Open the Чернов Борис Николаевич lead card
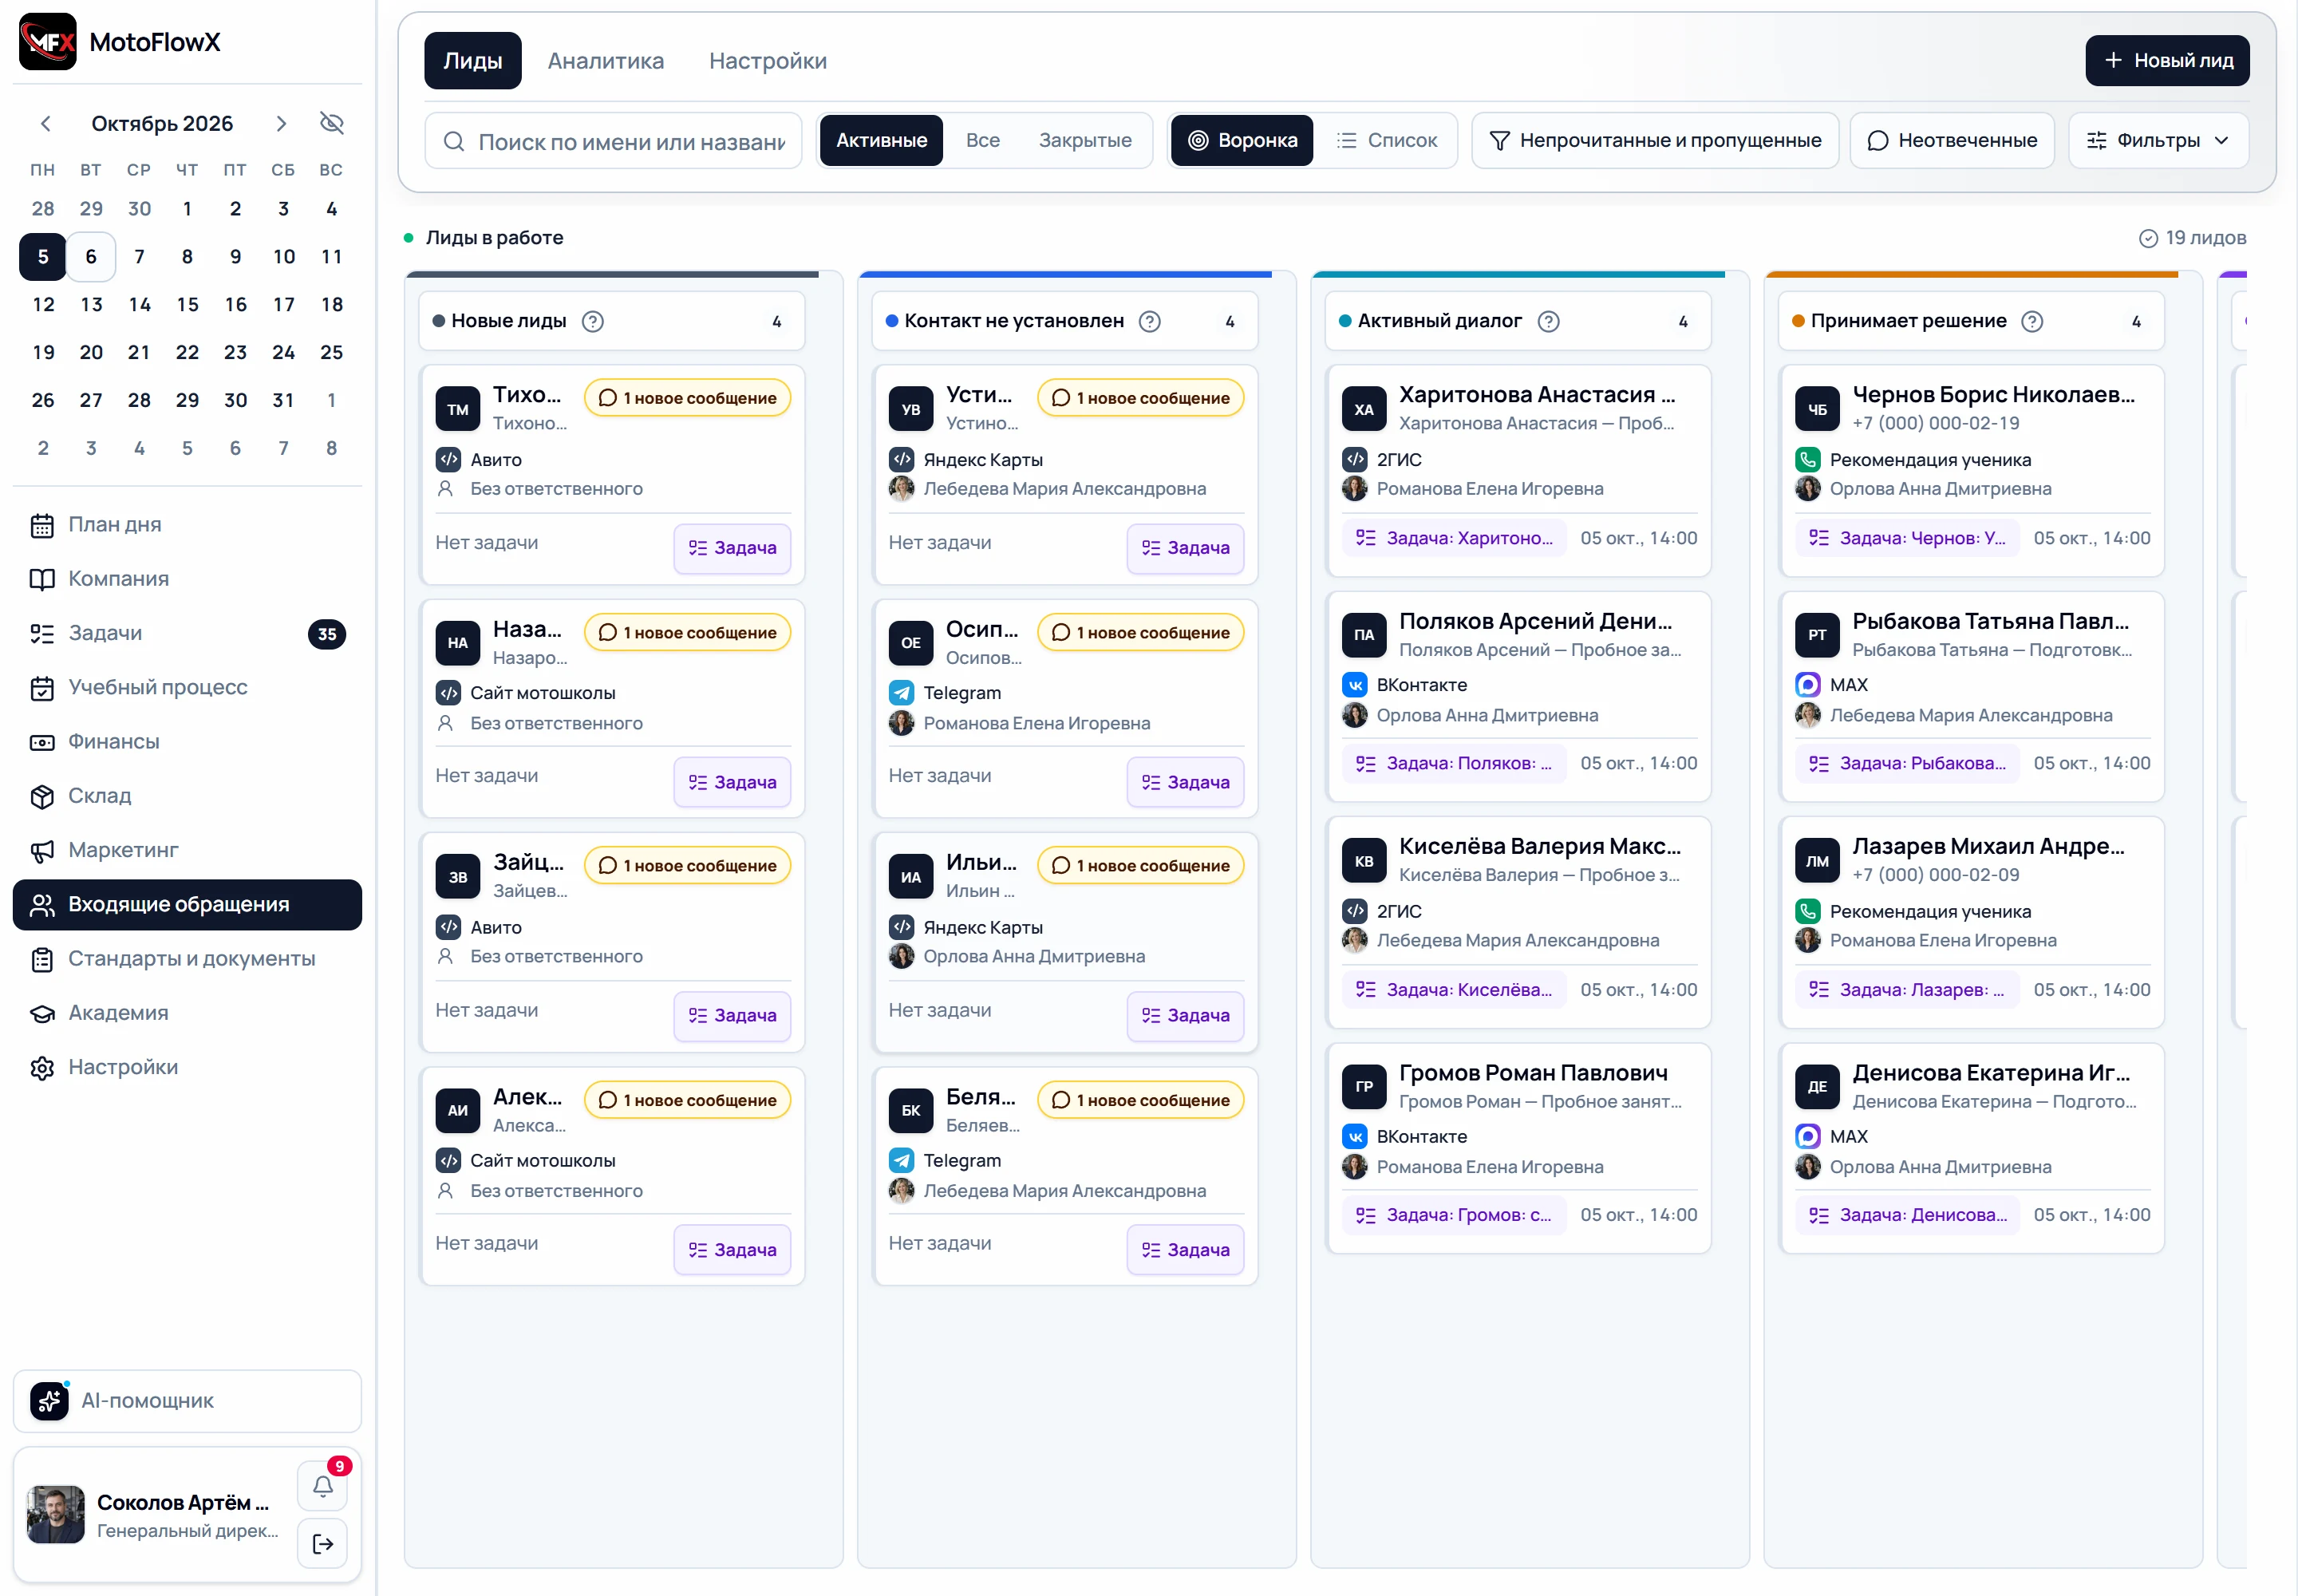This screenshot has height=1596, width=2298. [x=1970, y=470]
